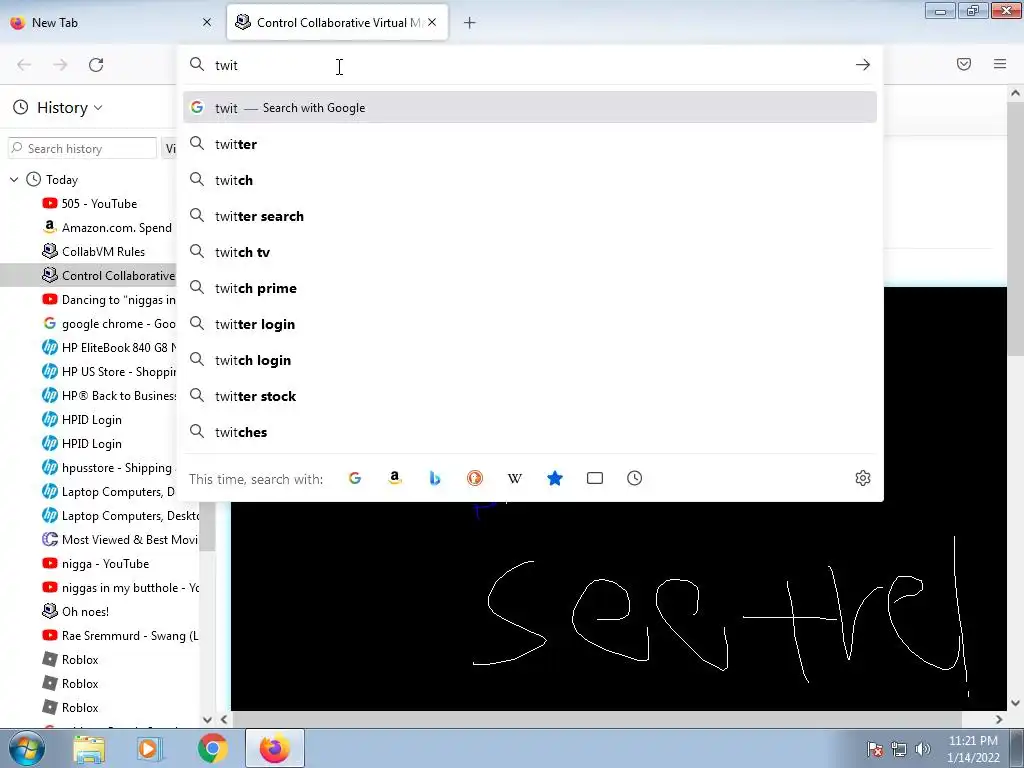The image size is (1024, 768).
Task: Open the Firefox hamburger menu
Action: [x=1000, y=64]
